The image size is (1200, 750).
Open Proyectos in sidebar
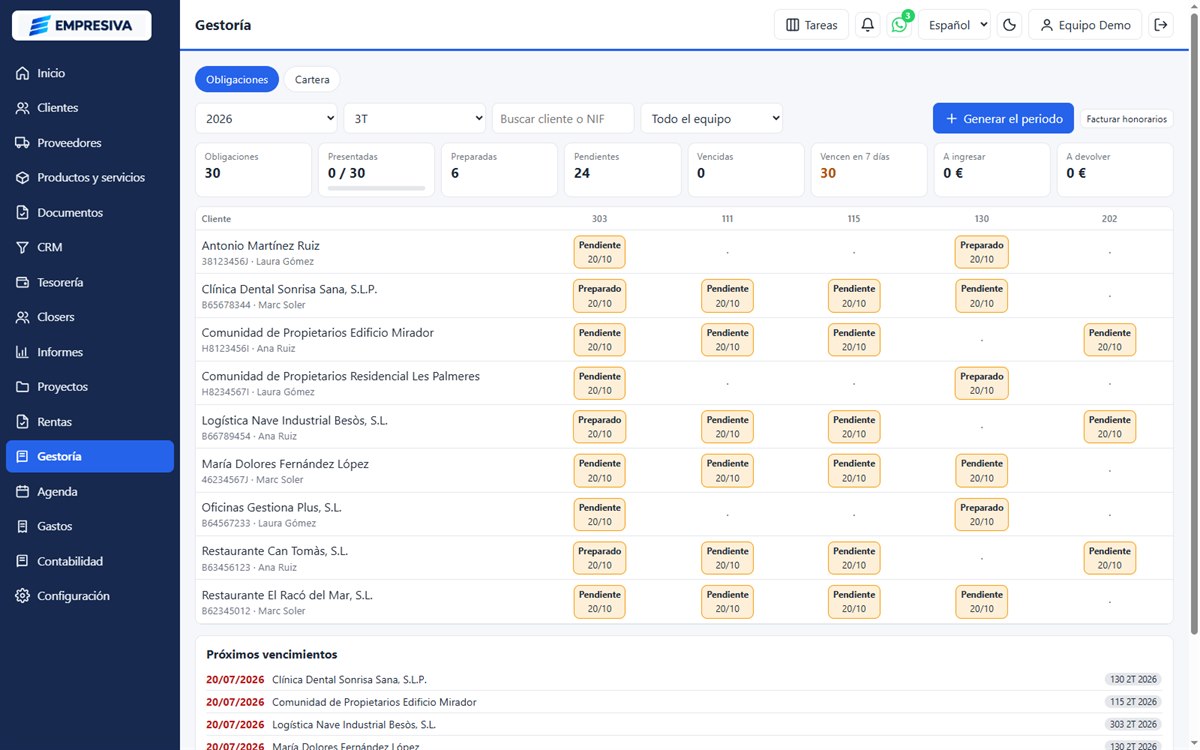[x=90, y=387]
